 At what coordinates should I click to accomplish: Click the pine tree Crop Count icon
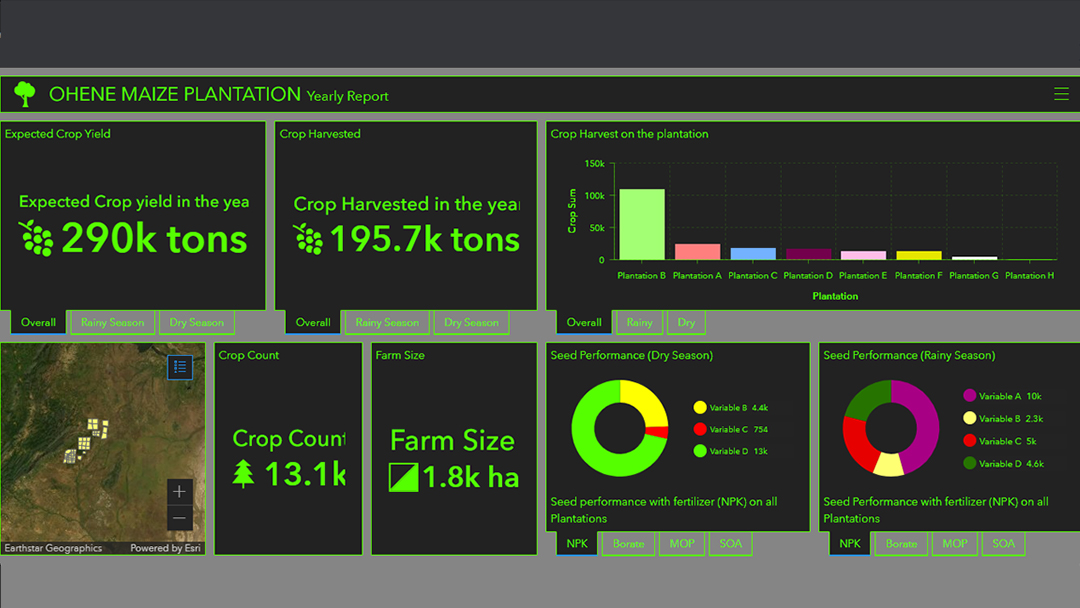[x=243, y=473]
